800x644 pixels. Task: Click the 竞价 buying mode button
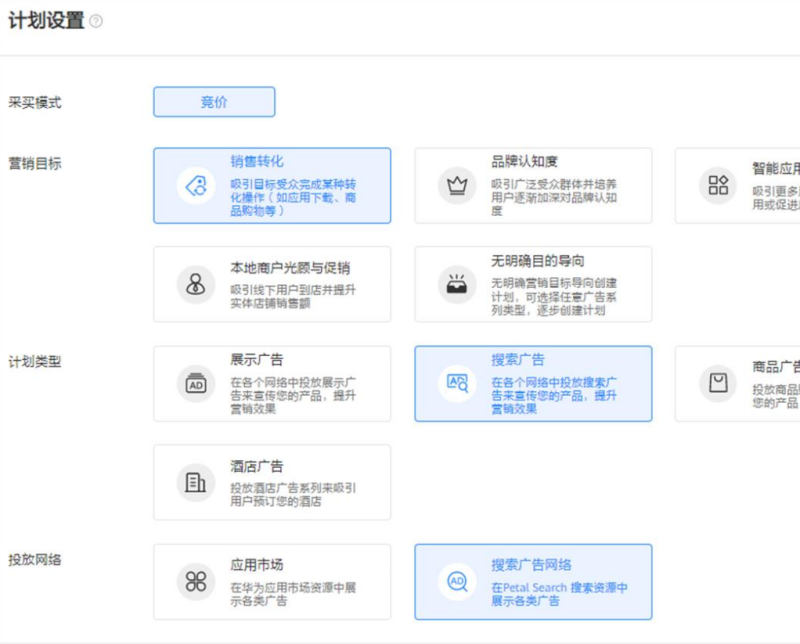coord(214,101)
